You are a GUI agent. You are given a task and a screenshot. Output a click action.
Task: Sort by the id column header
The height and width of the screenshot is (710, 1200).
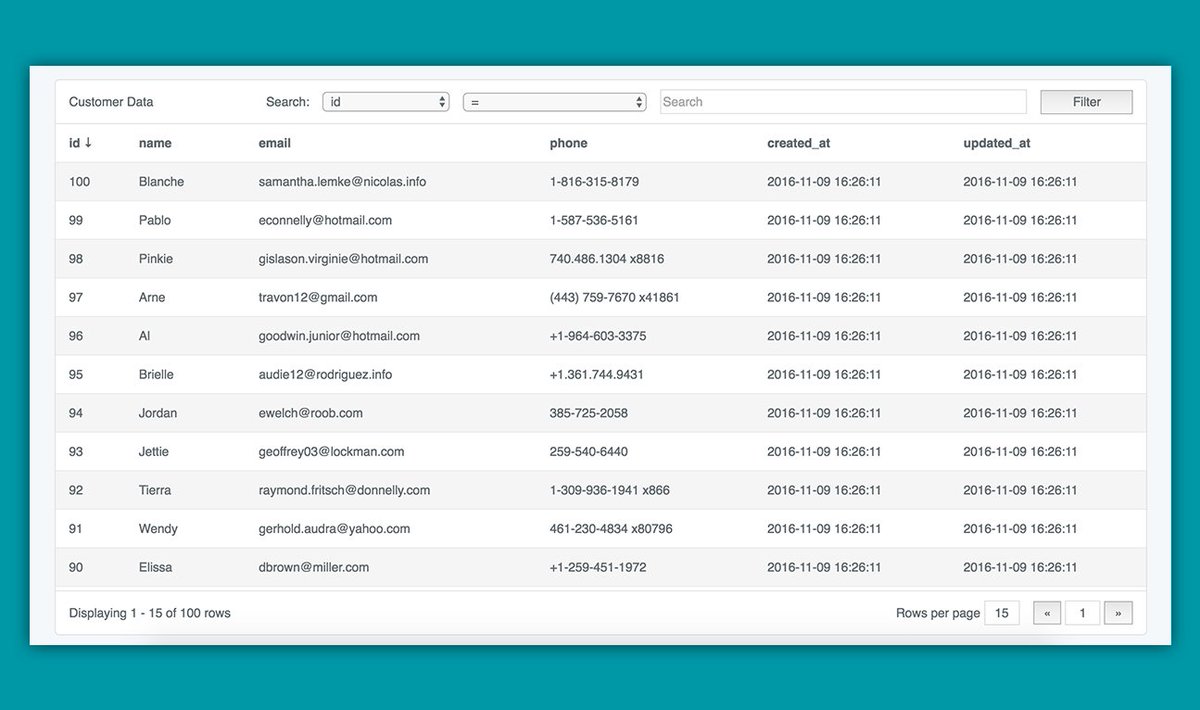tap(80, 143)
